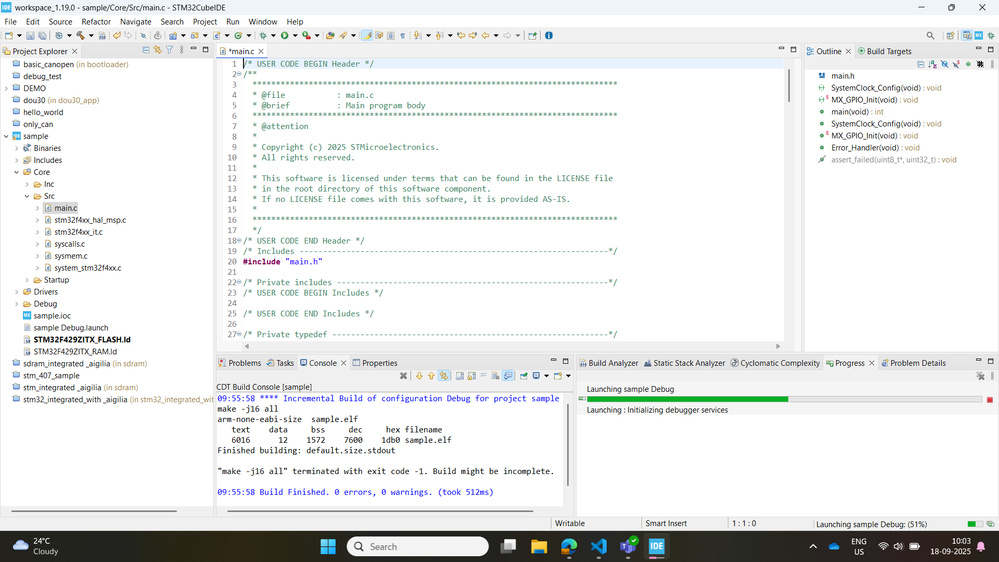Open sample.ioc in Project Explorer

53,315
